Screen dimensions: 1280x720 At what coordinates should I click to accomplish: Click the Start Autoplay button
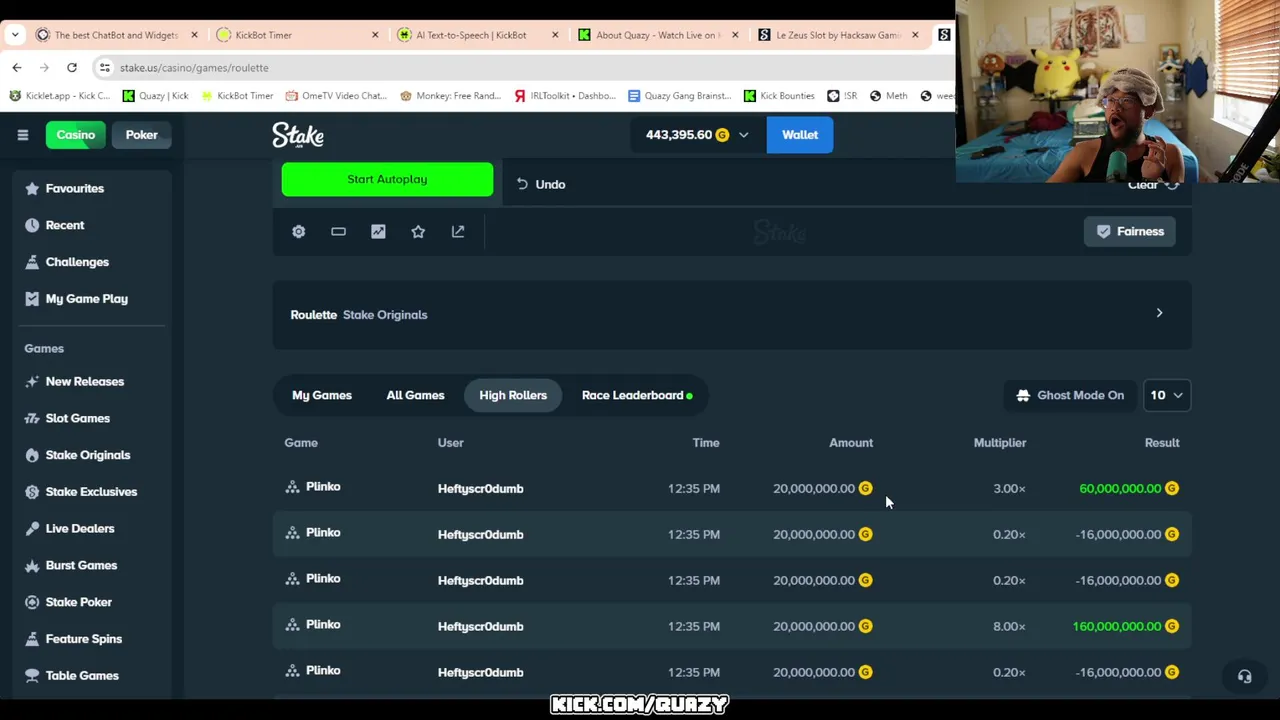(x=387, y=179)
